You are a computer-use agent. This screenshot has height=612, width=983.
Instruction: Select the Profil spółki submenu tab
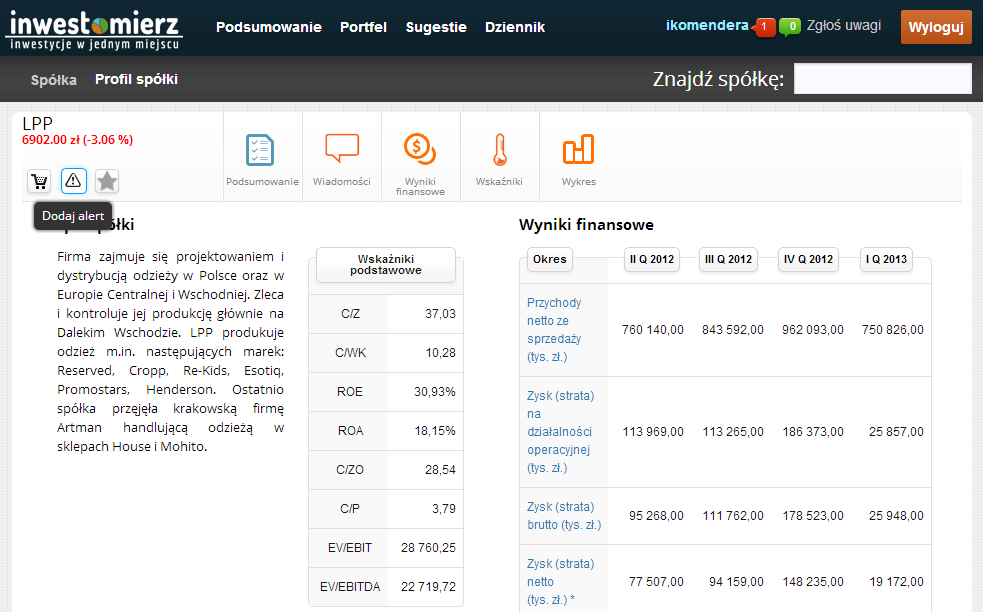(137, 80)
